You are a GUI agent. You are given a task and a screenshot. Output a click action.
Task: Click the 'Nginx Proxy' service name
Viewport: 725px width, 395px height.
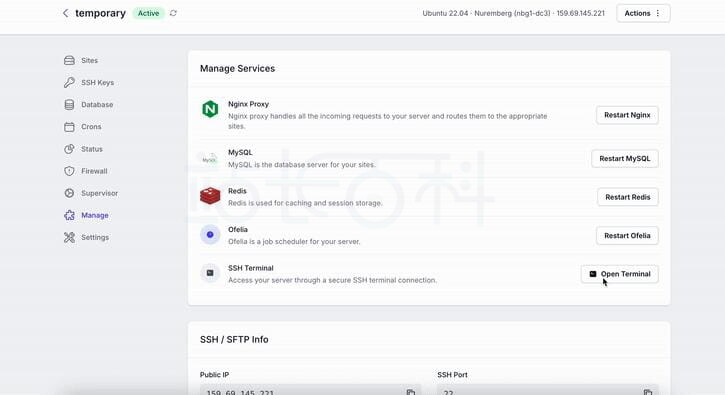[x=248, y=104]
